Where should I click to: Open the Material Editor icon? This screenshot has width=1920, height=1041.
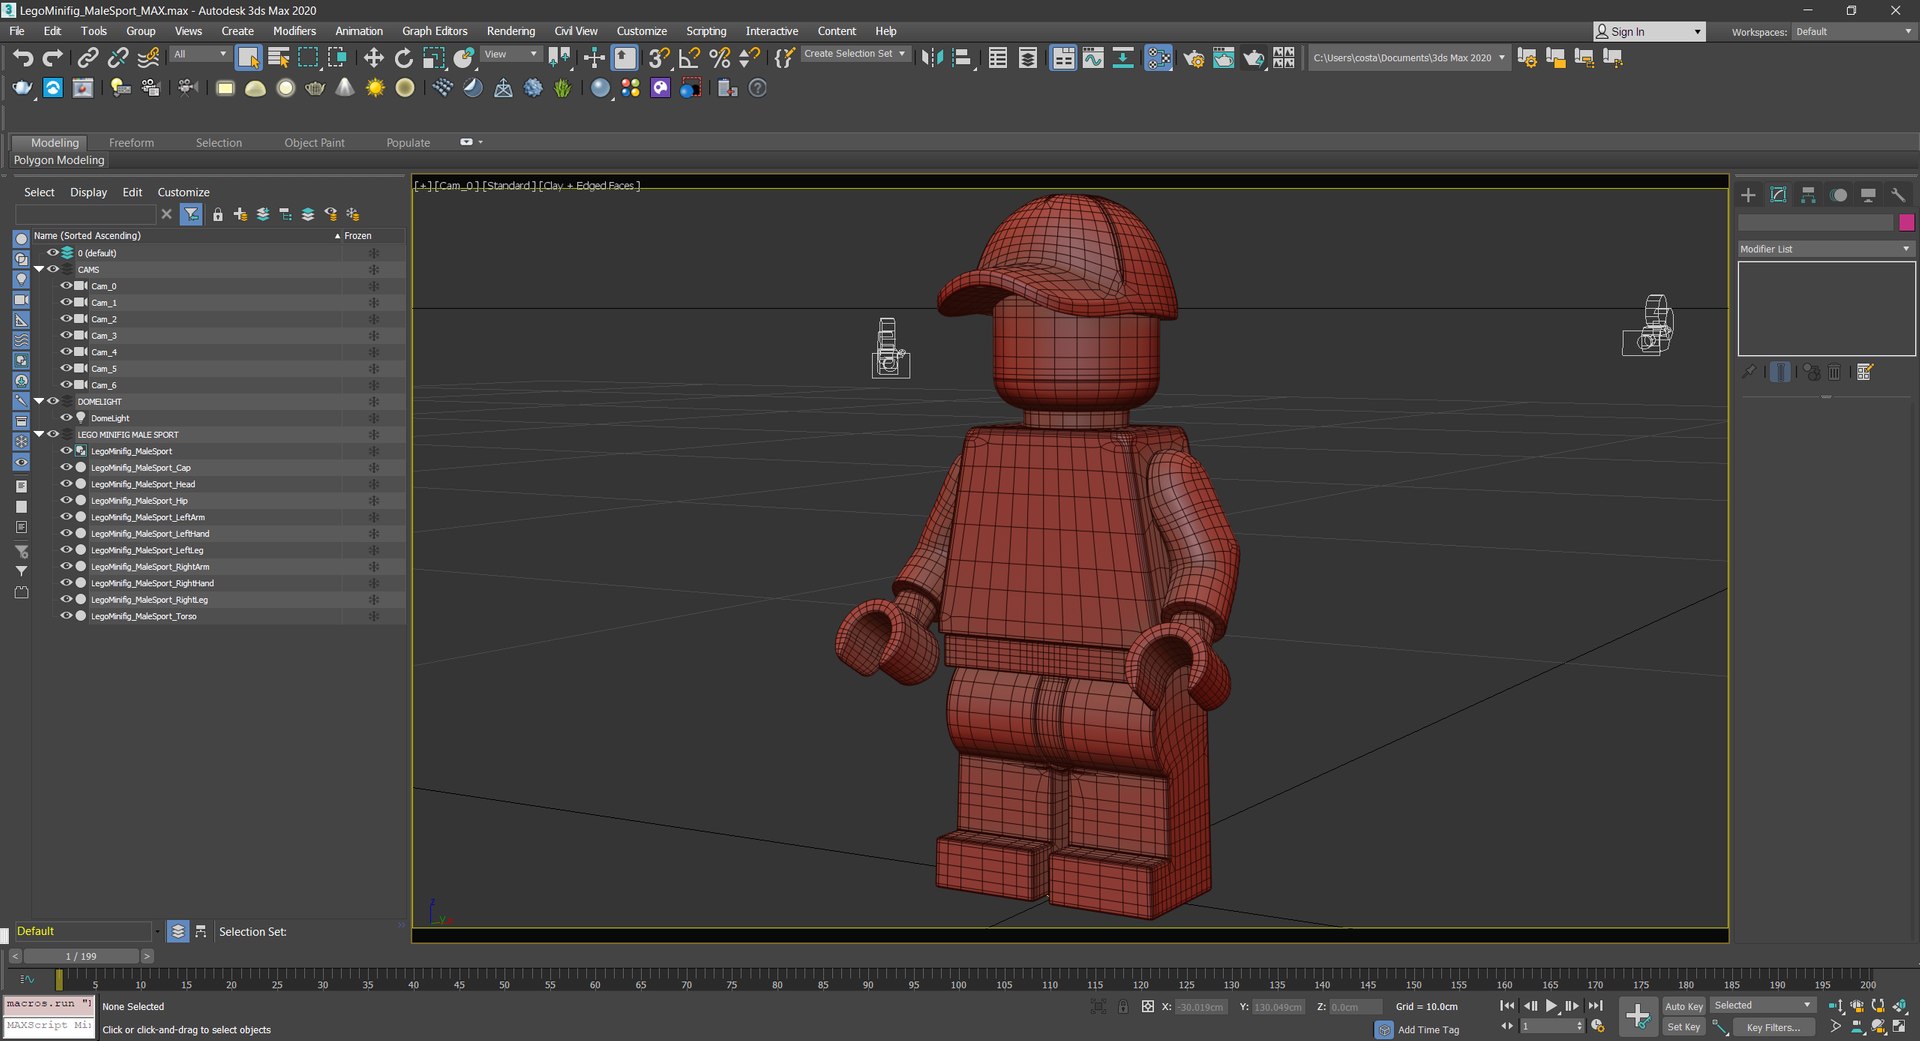[x=1159, y=58]
